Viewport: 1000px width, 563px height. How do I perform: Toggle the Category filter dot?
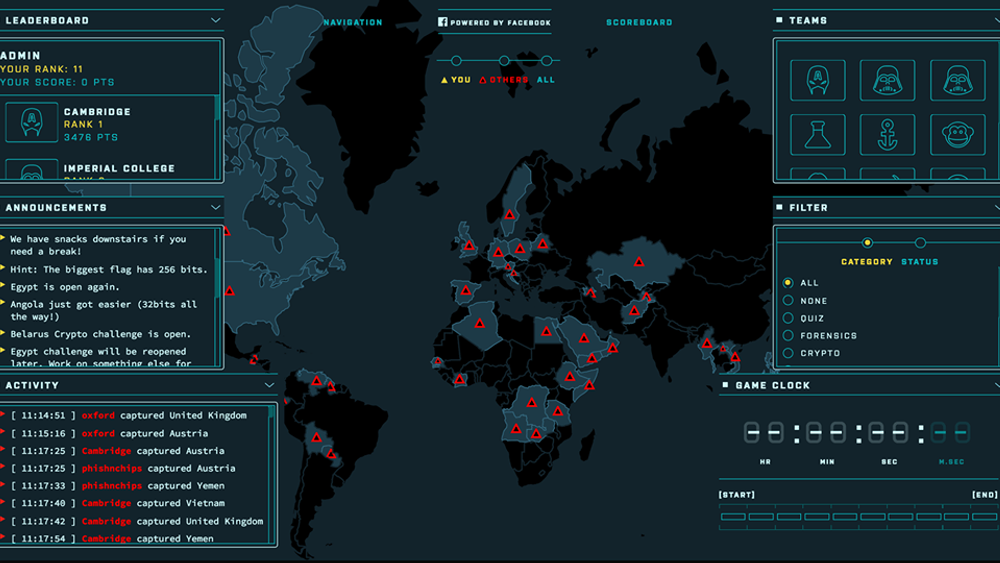pos(867,243)
